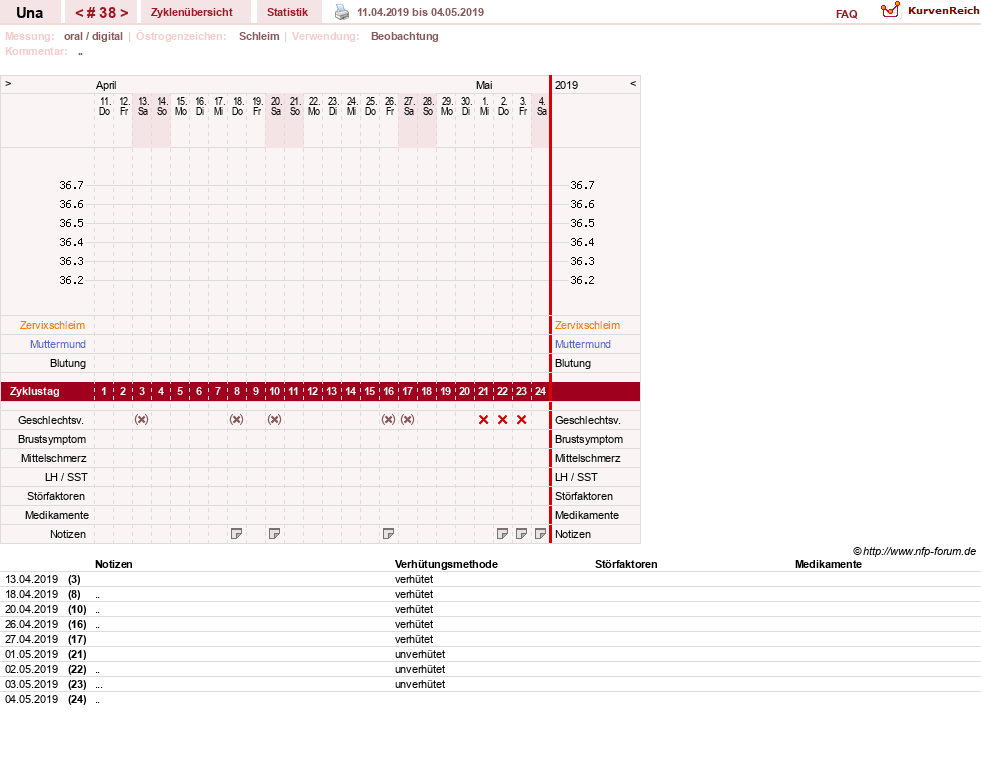981x763 pixels.
Task: Open note icon on cycle day 8
Action: point(236,533)
